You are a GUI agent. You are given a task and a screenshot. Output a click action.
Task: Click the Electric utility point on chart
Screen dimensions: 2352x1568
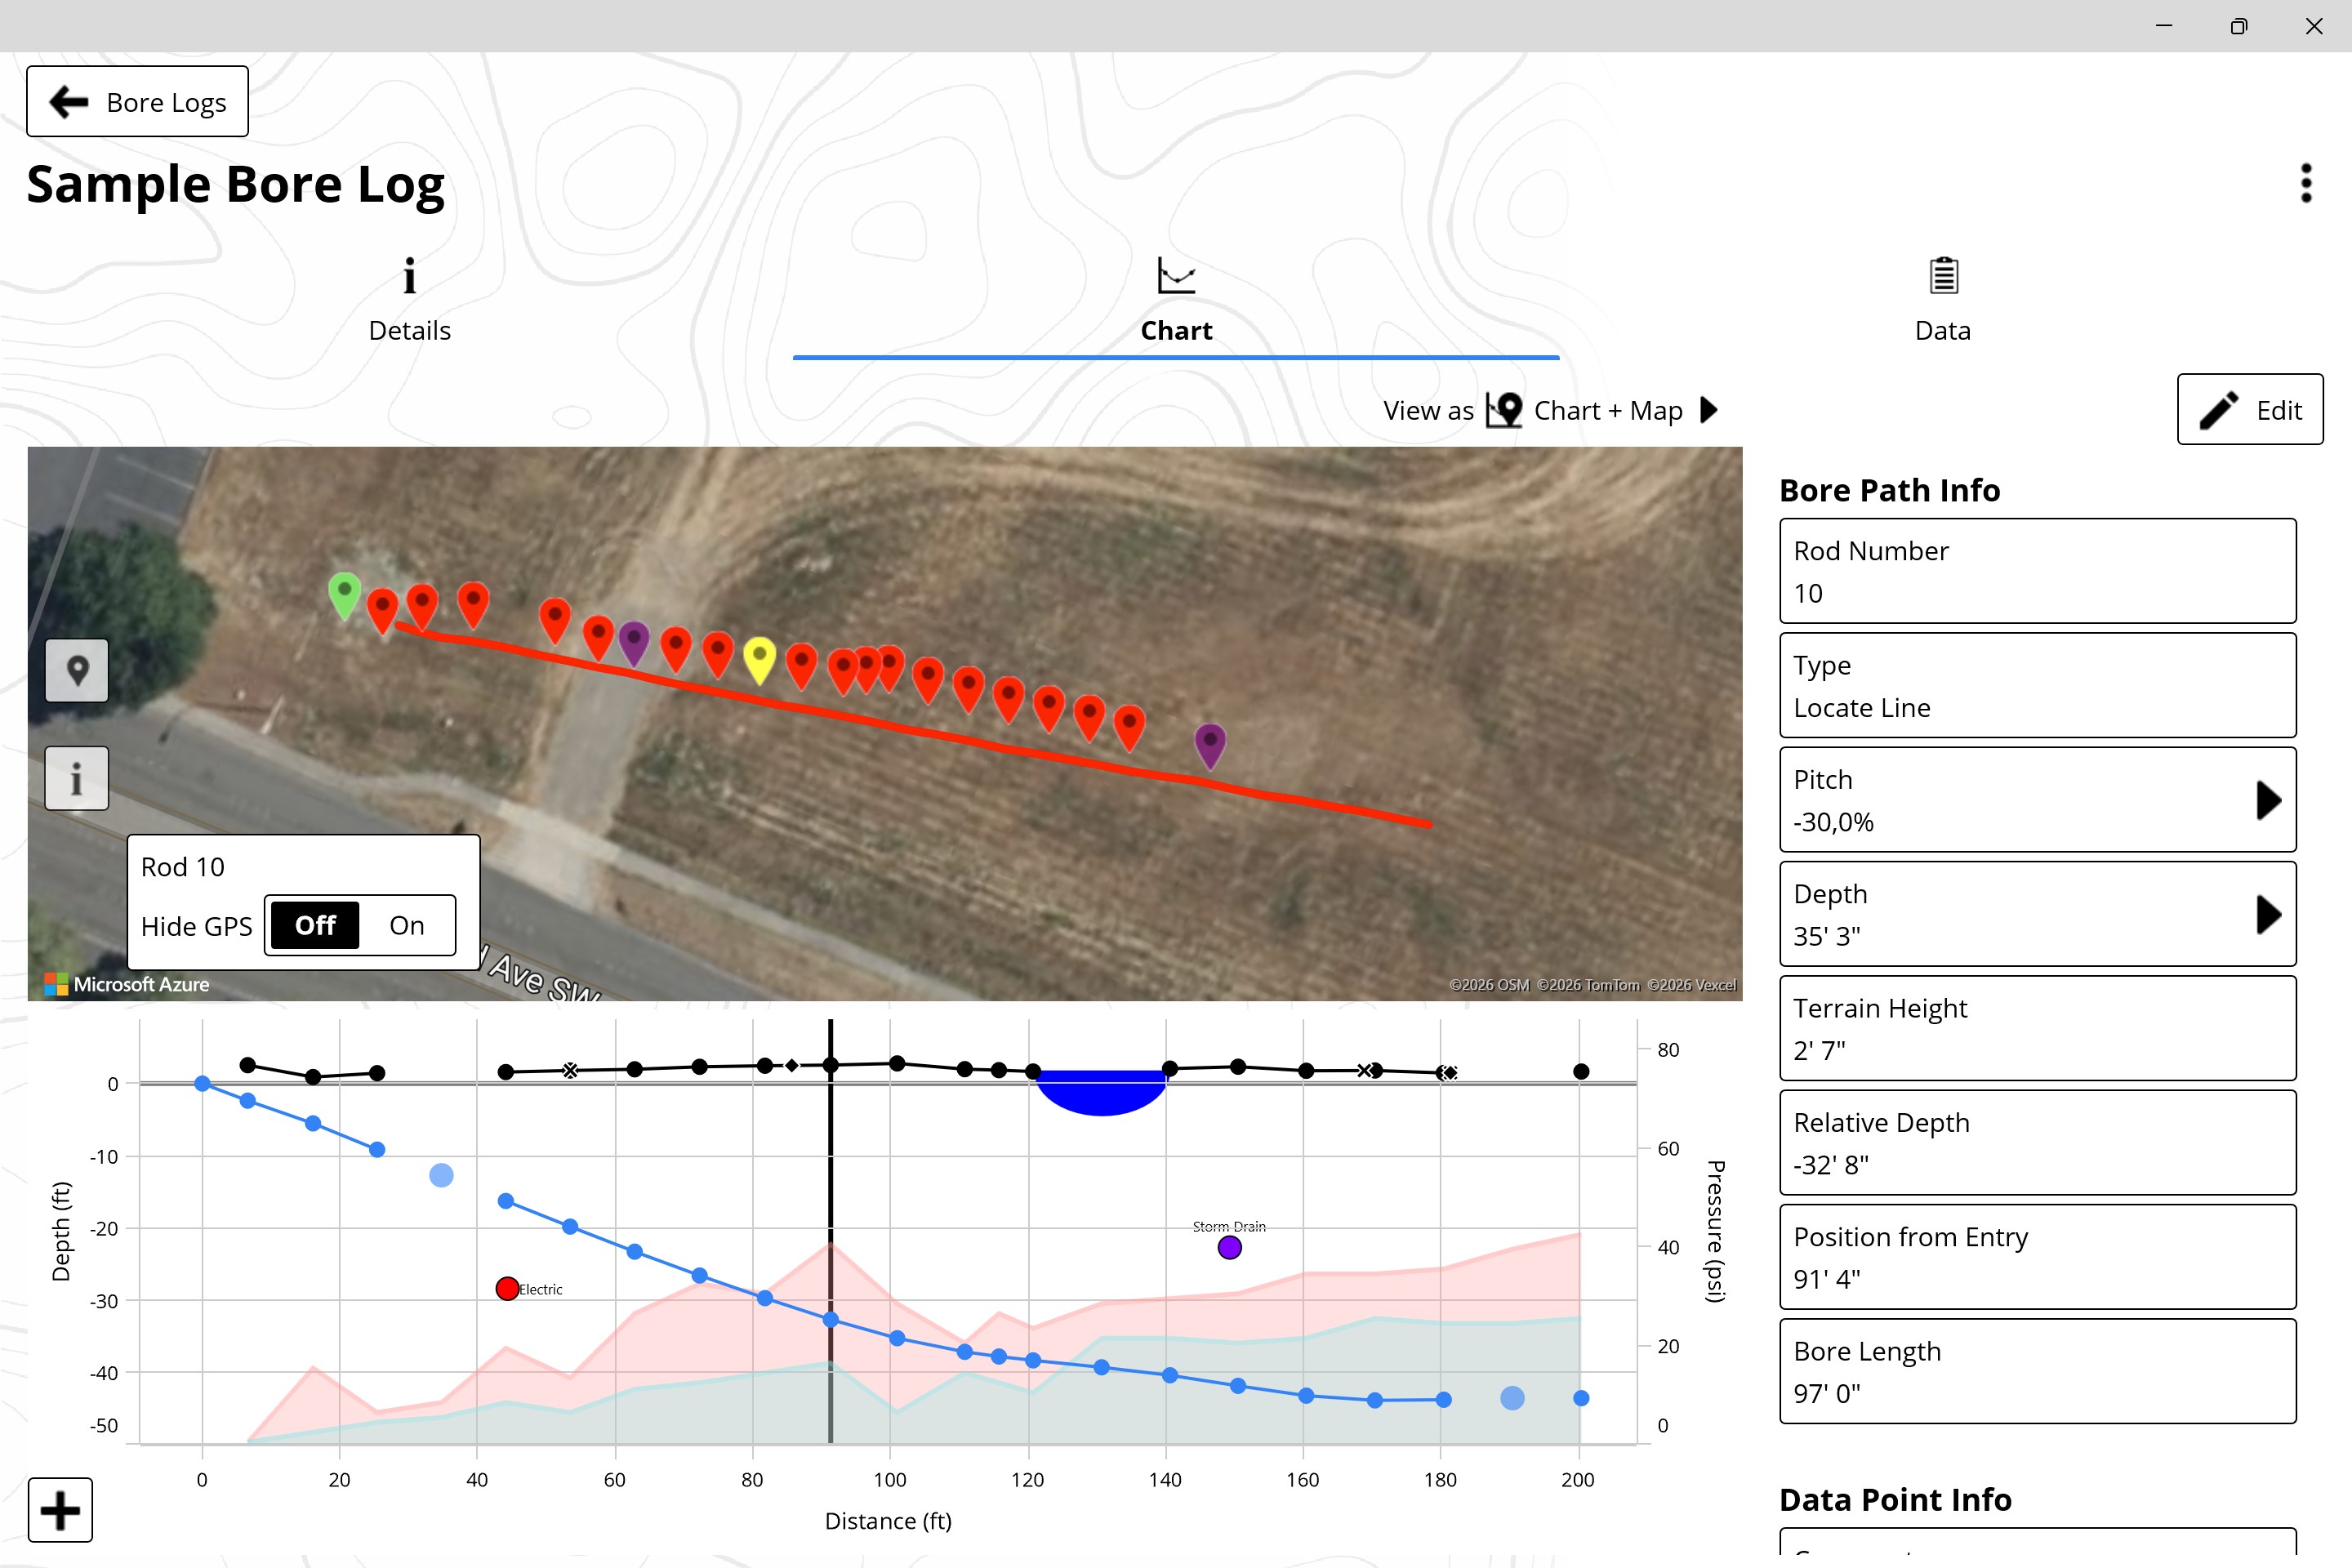pos(507,1289)
